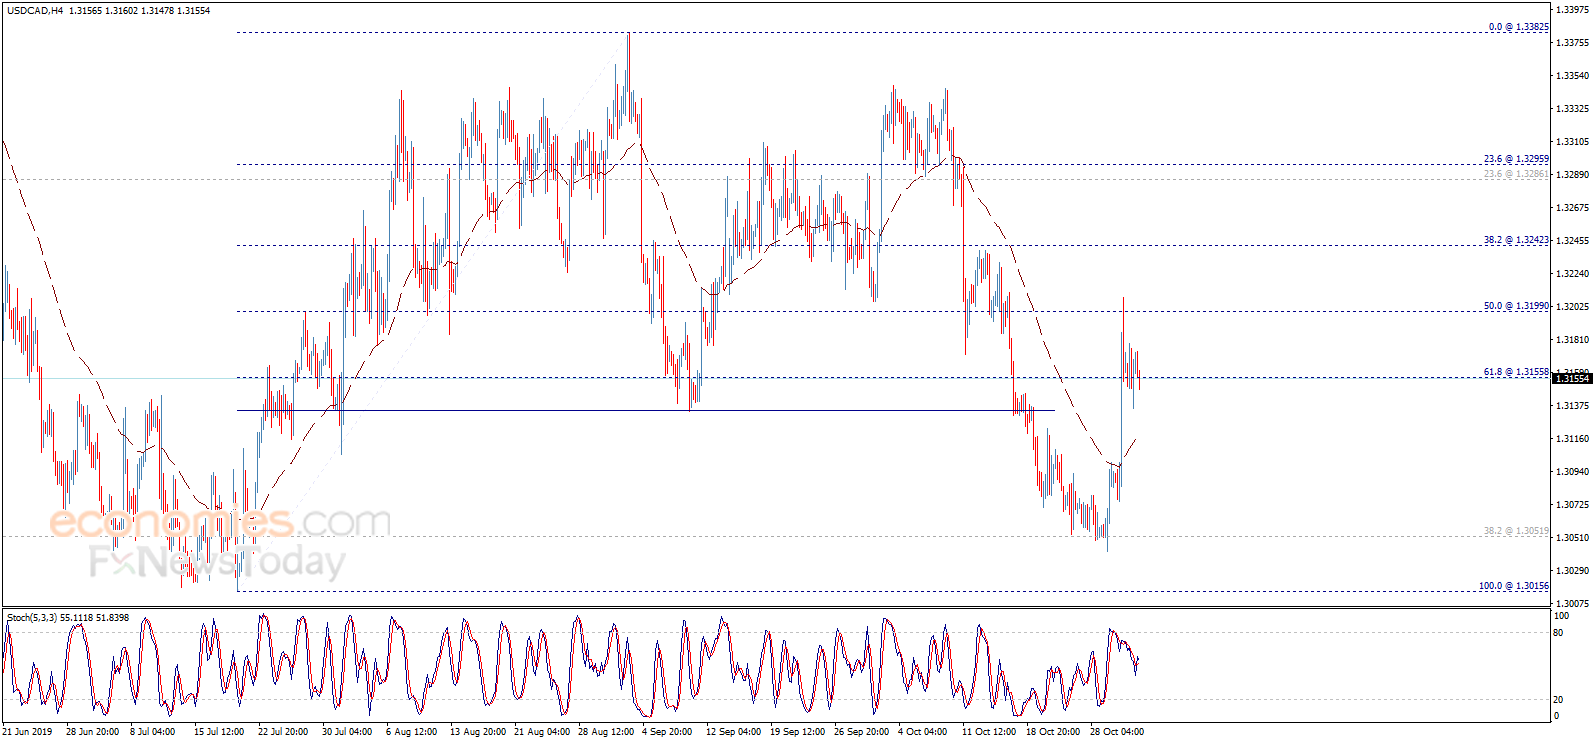Click the 1.30725 price axis value
Screen dimensions: 1596x743
(x=1573, y=505)
